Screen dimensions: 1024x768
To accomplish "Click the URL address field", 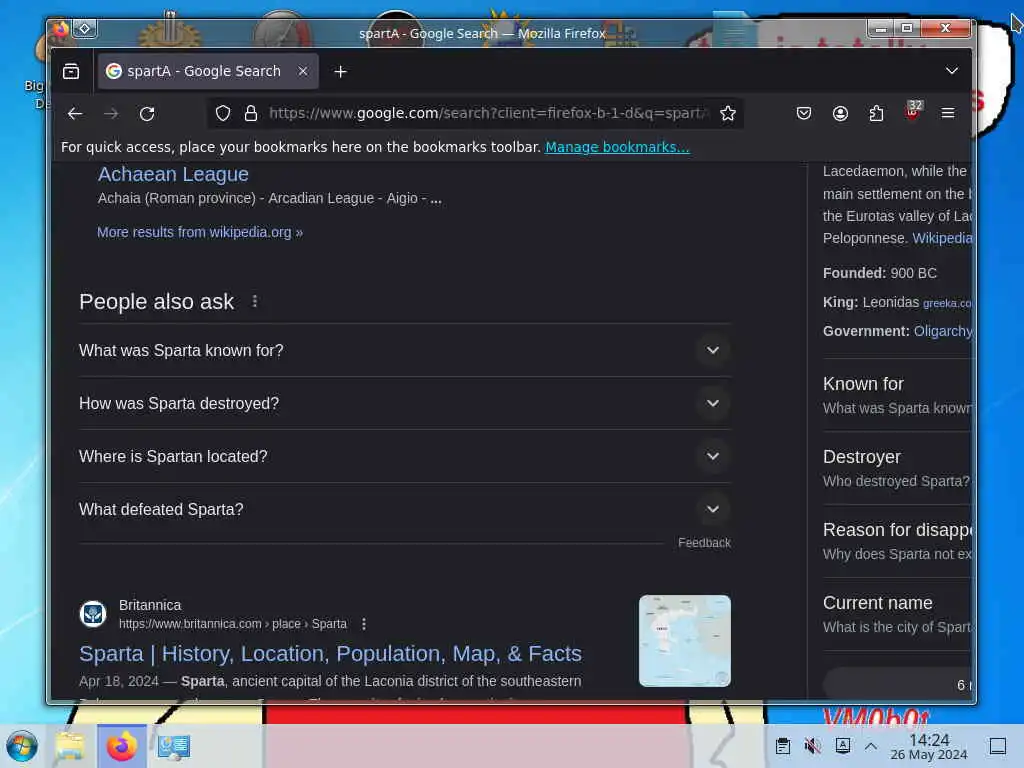I will tap(487, 114).
